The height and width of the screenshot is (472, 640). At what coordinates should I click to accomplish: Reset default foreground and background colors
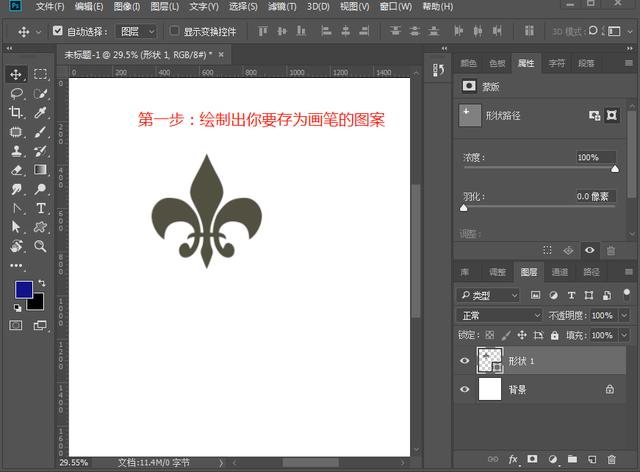pyautogui.click(x=17, y=307)
